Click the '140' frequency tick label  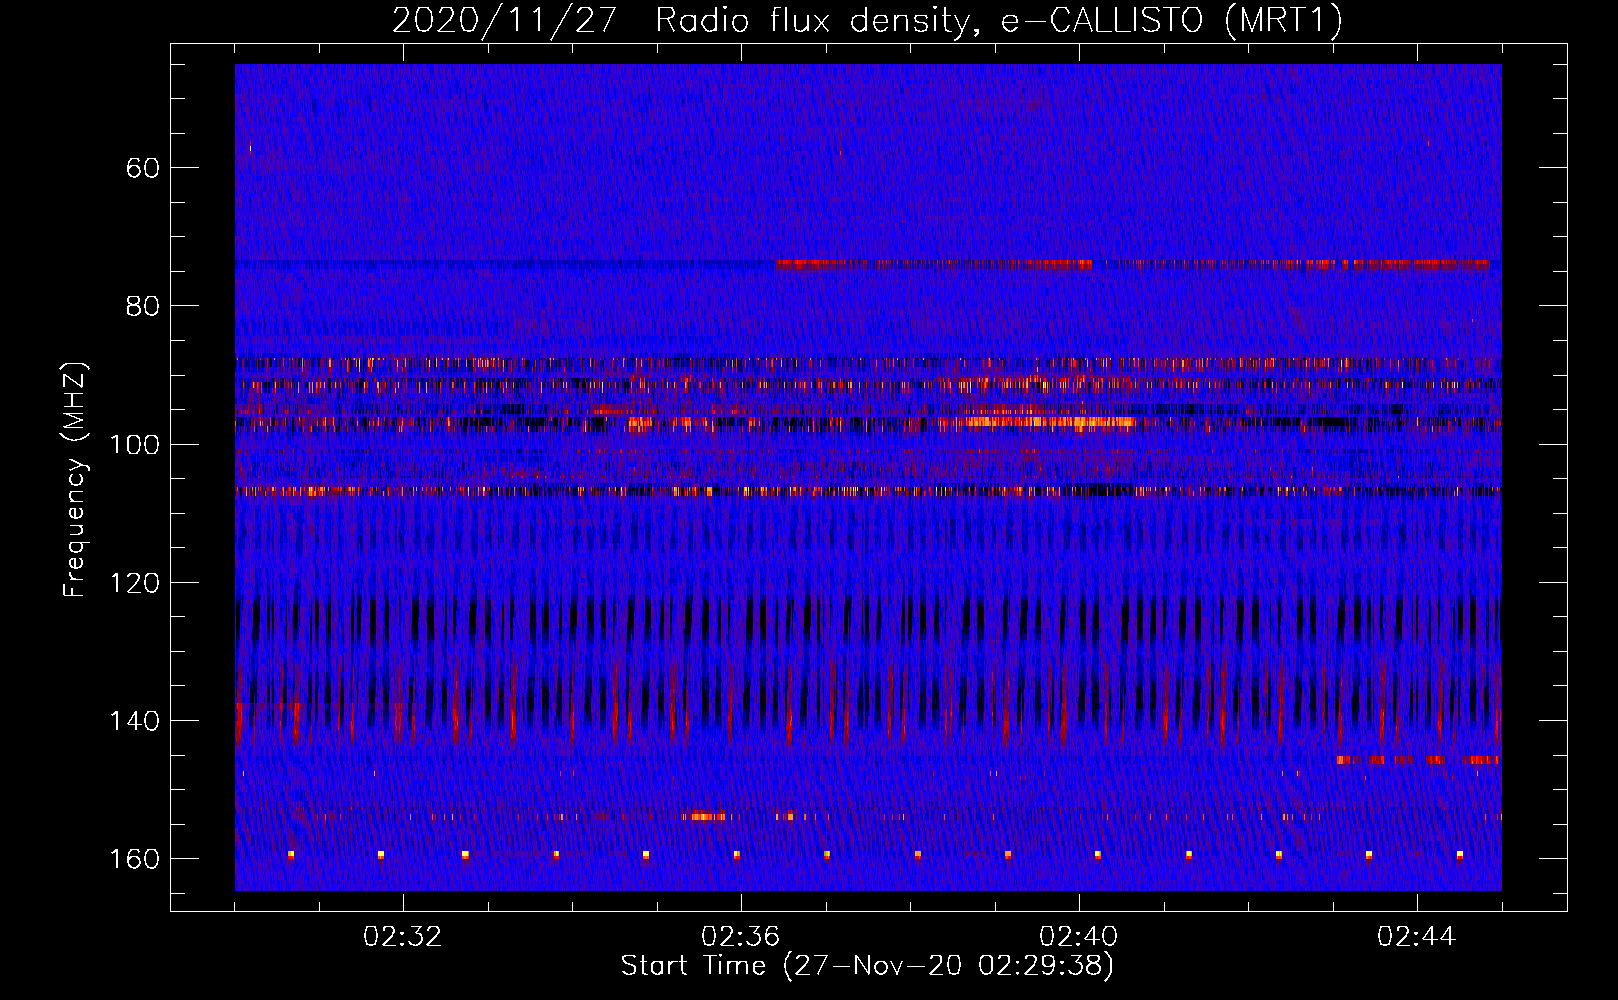point(134,721)
